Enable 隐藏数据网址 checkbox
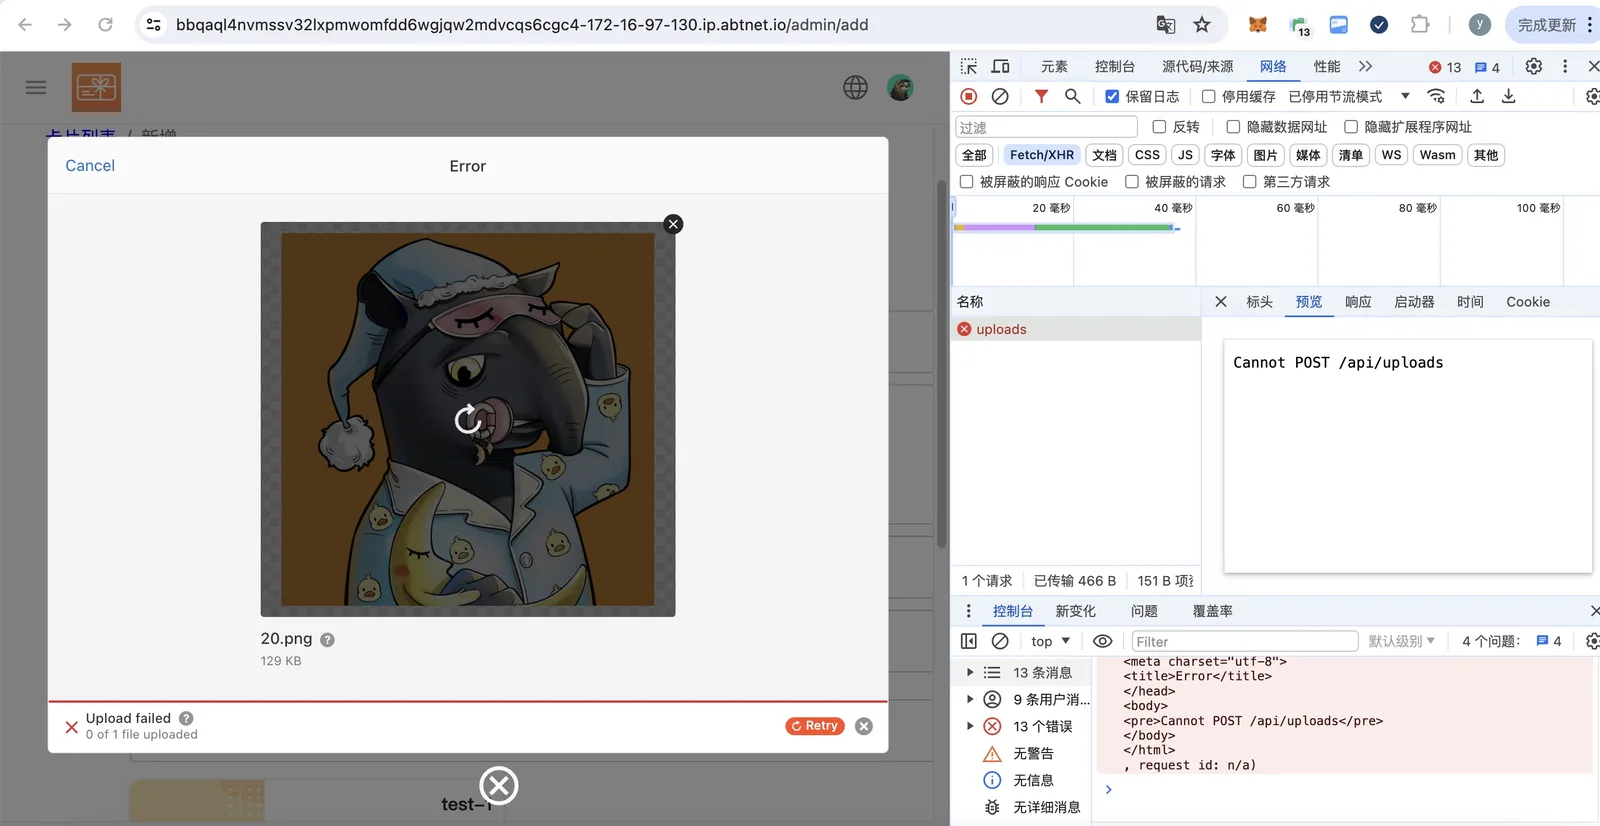The height and width of the screenshot is (826, 1600). click(1233, 127)
